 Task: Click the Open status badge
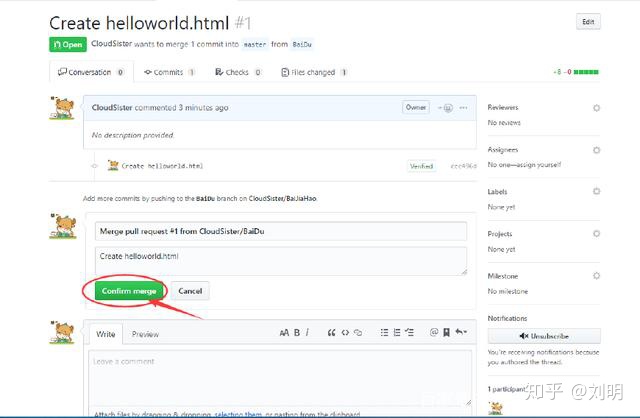(x=68, y=44)
